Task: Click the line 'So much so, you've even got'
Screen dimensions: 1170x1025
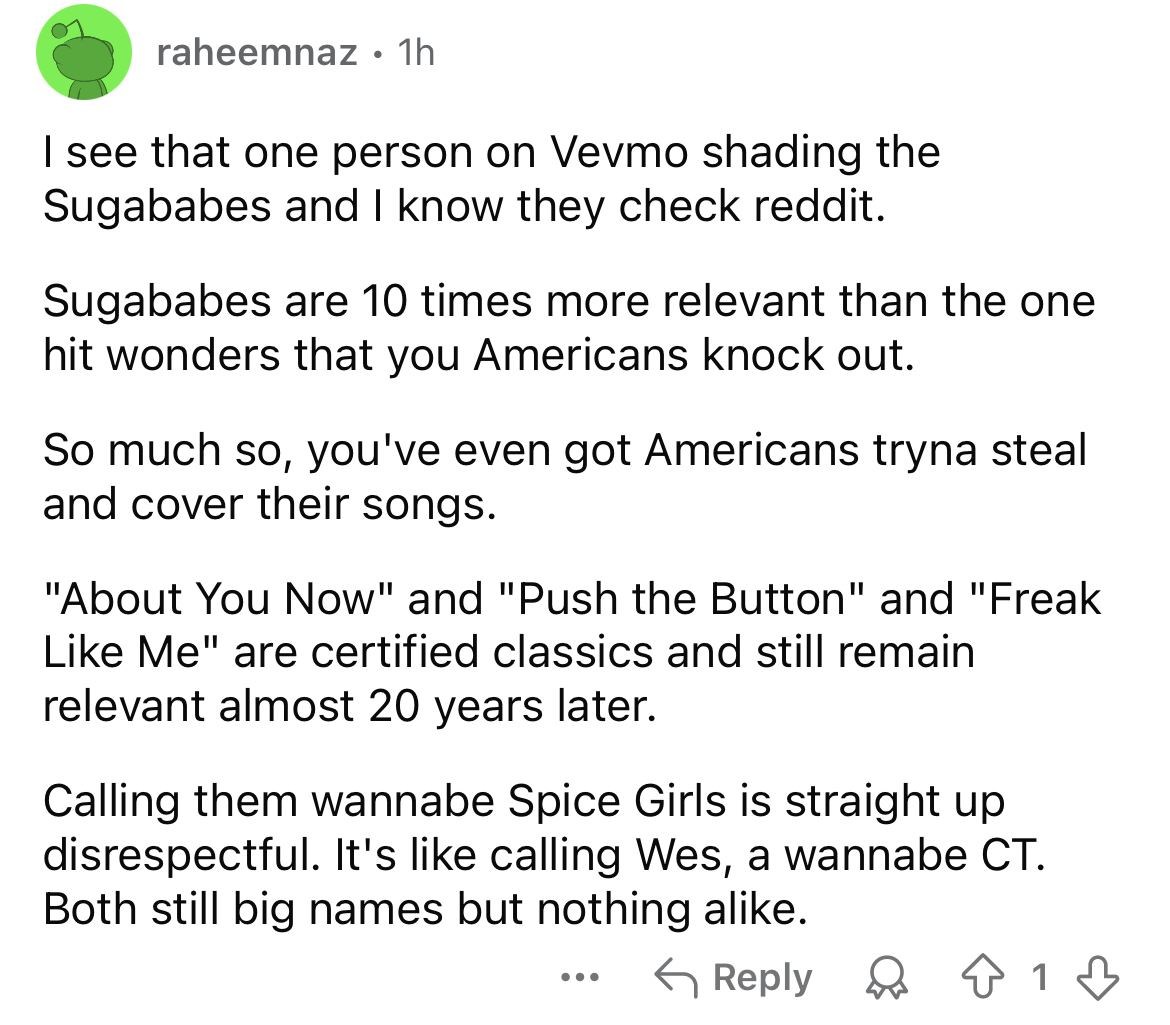Action: 564,451
